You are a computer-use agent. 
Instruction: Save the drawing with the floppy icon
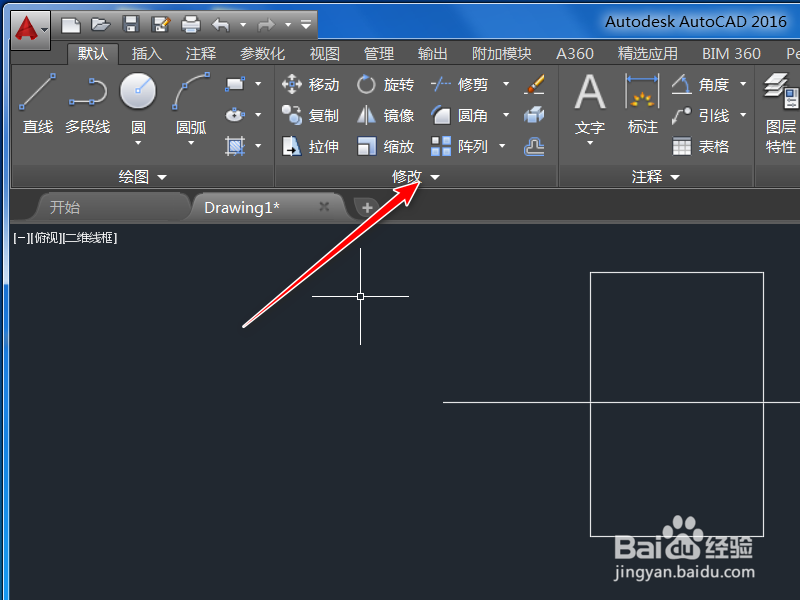[x=131, y=24]
